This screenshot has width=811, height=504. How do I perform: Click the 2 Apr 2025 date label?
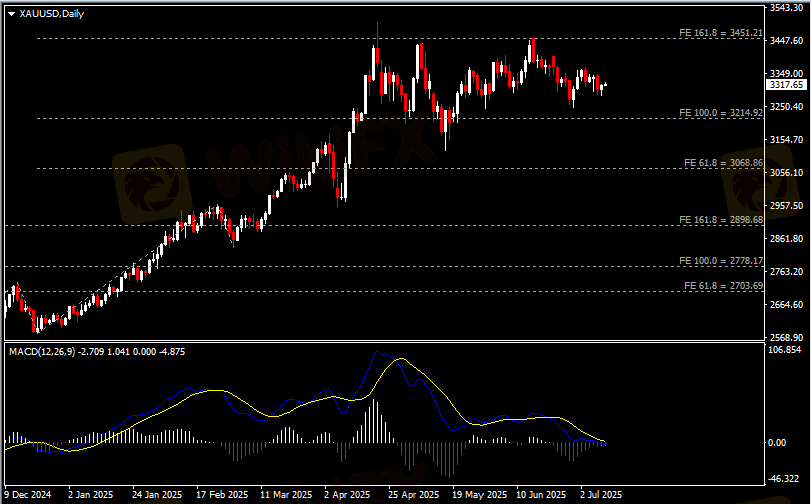347,495
